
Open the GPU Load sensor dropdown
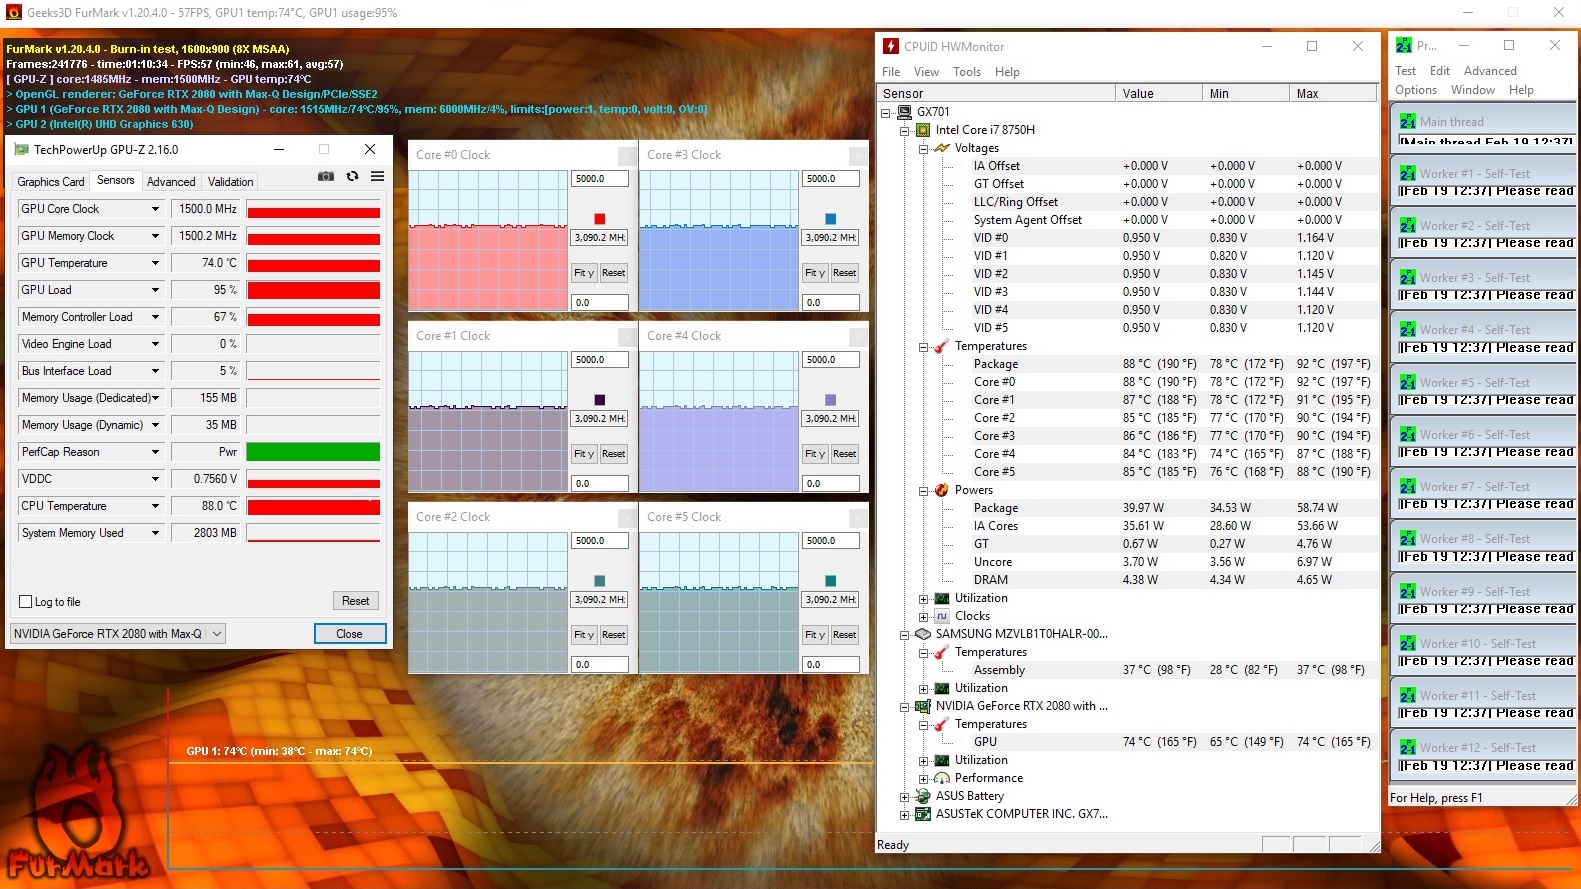tap(155, 290)
